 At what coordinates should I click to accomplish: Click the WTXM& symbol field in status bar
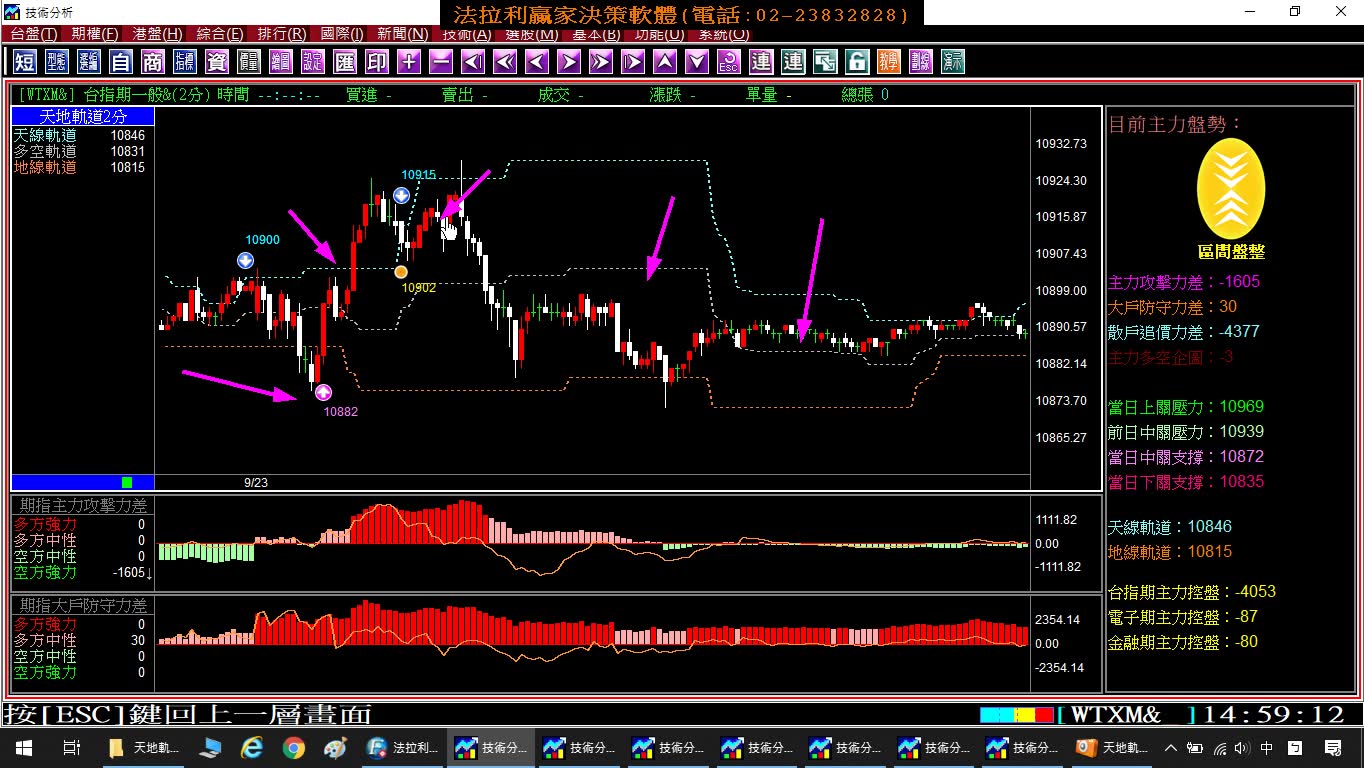pyautogui.click(x=1126, y=715)
